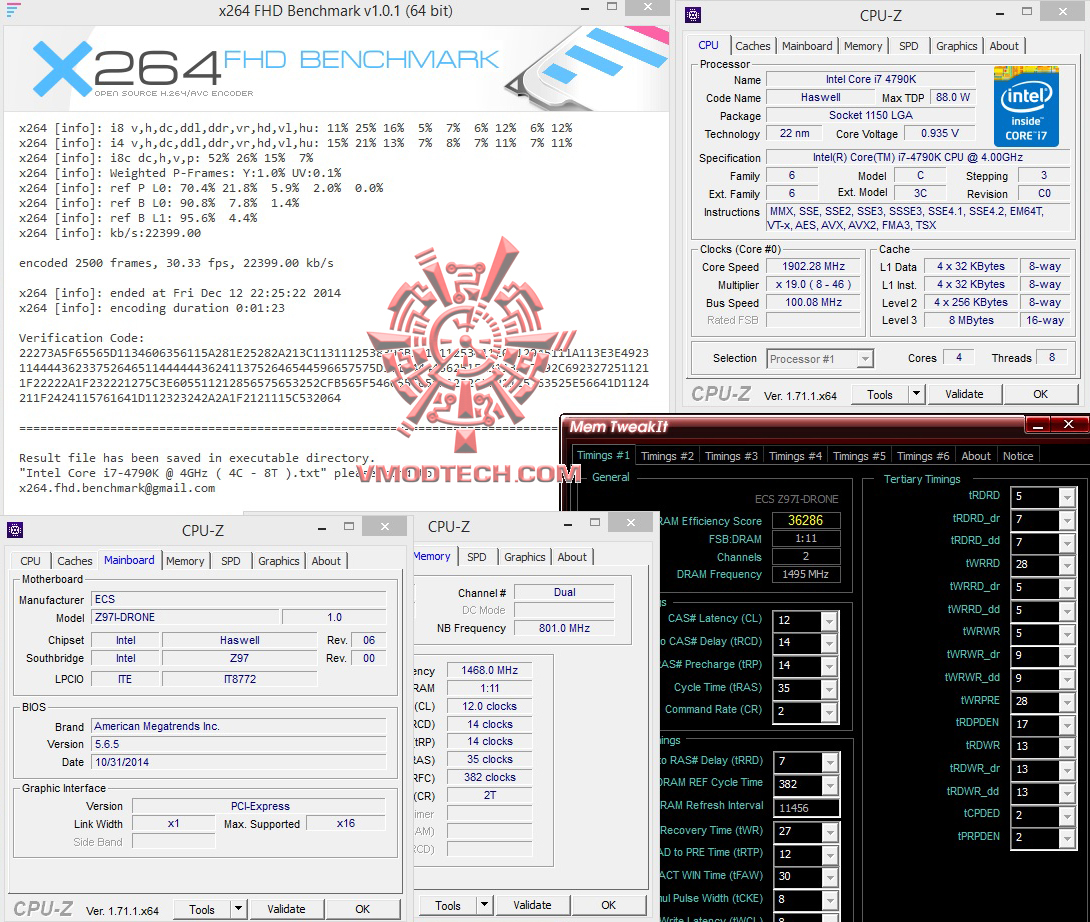Expand tWRRD dropdown showing 28
The width and height of the screenshot is (1090, 922).
pos(1066,565)
